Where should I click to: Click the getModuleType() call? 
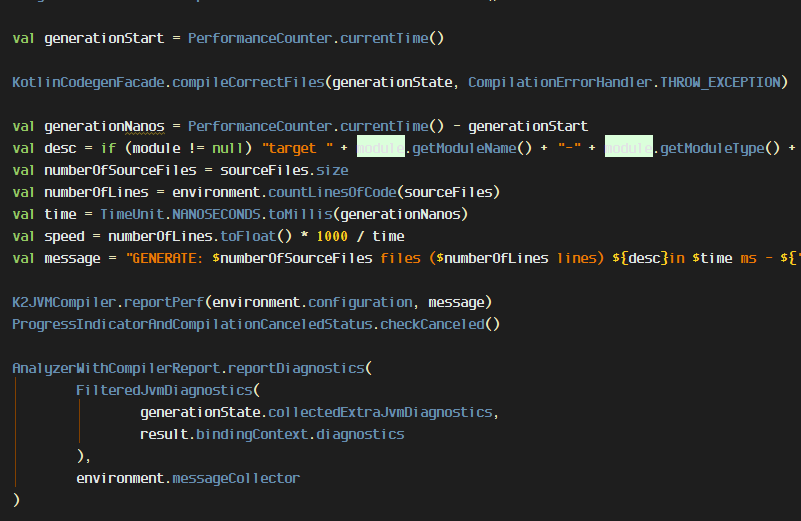(x=720, y=148)
